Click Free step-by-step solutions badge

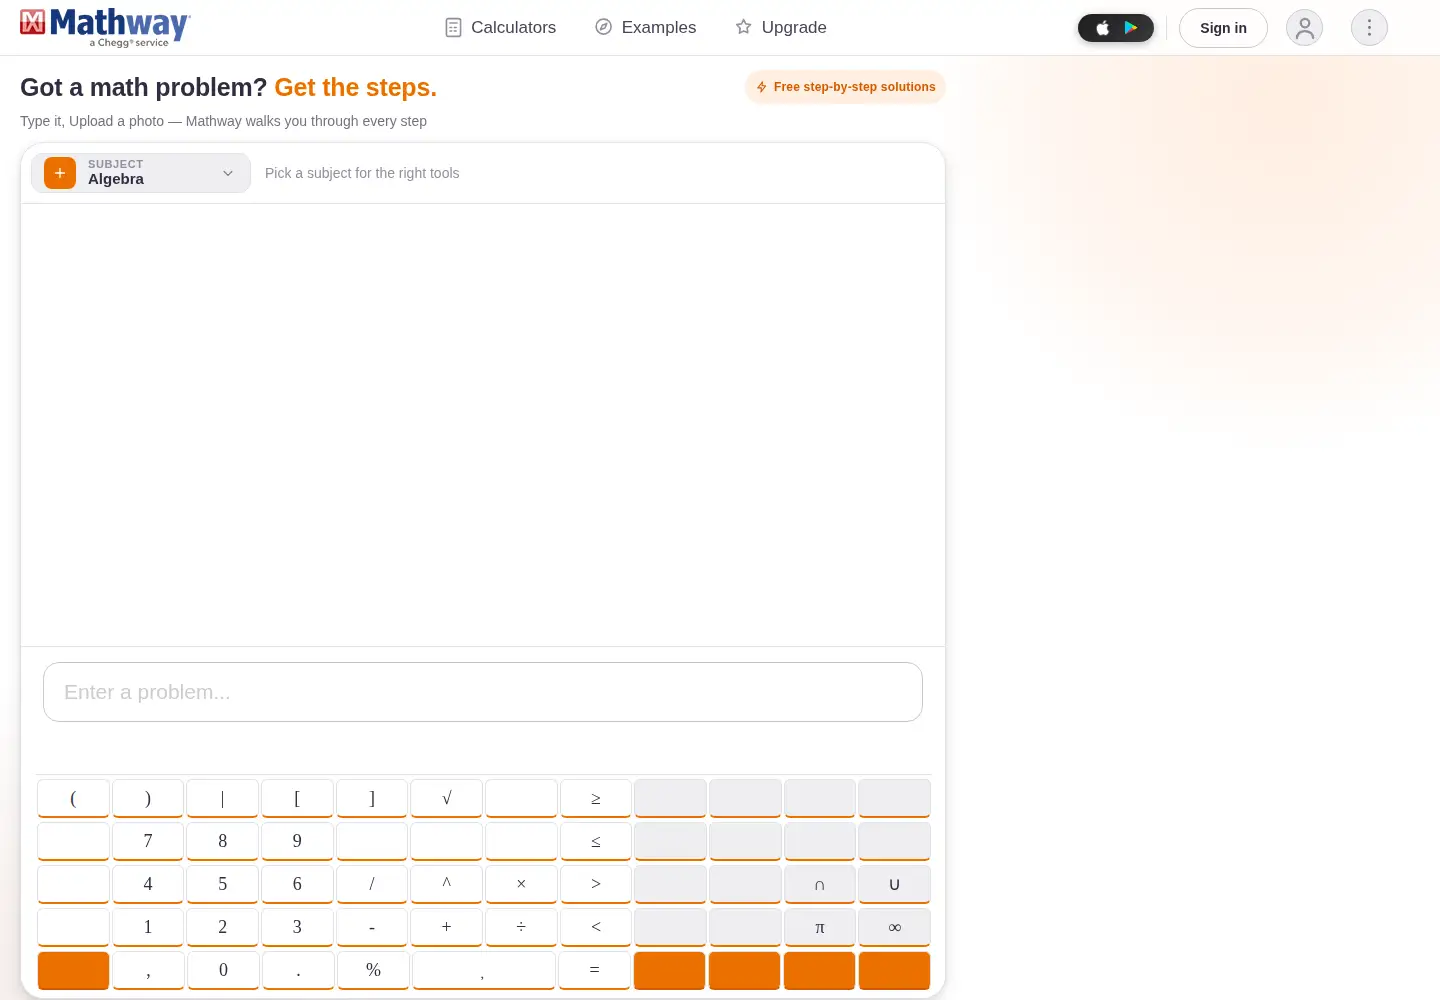[x=845, y=87]
